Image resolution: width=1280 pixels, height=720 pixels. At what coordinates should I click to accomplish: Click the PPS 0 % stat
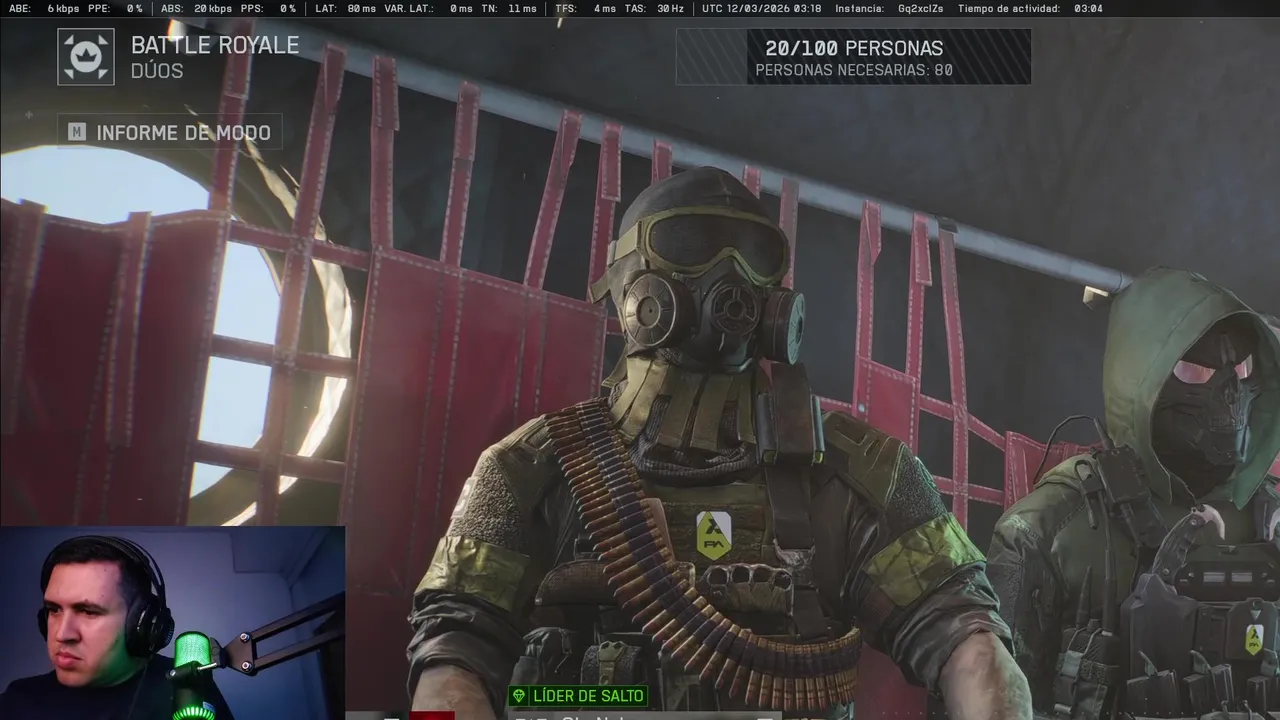(268, 8)
